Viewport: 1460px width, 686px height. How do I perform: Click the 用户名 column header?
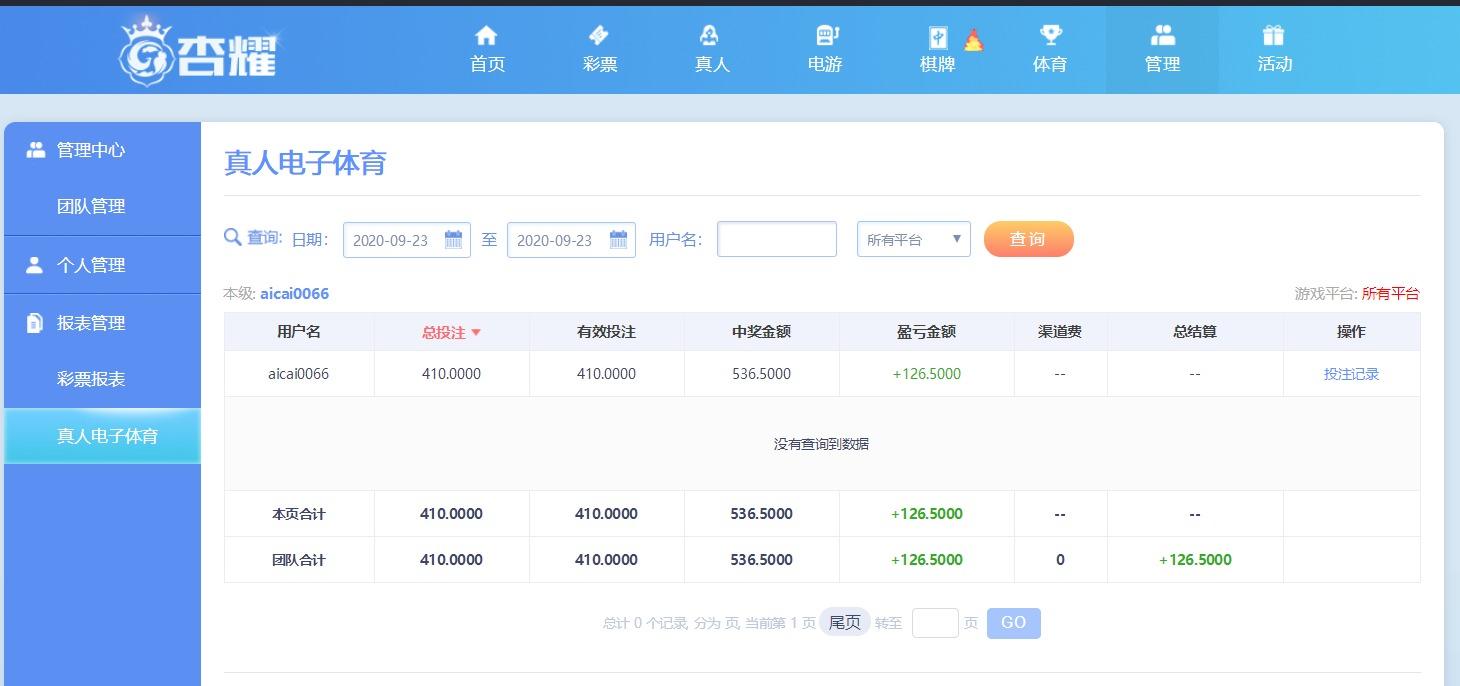tap(299, 332)
